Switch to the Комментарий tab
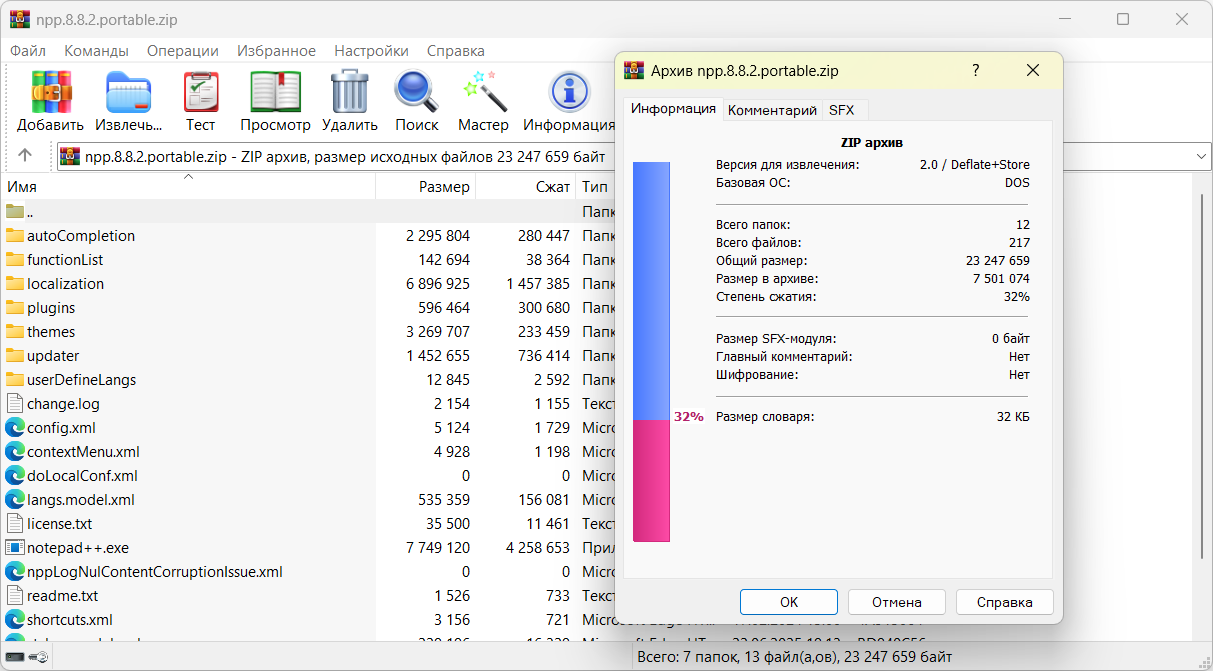 (772, 110)
